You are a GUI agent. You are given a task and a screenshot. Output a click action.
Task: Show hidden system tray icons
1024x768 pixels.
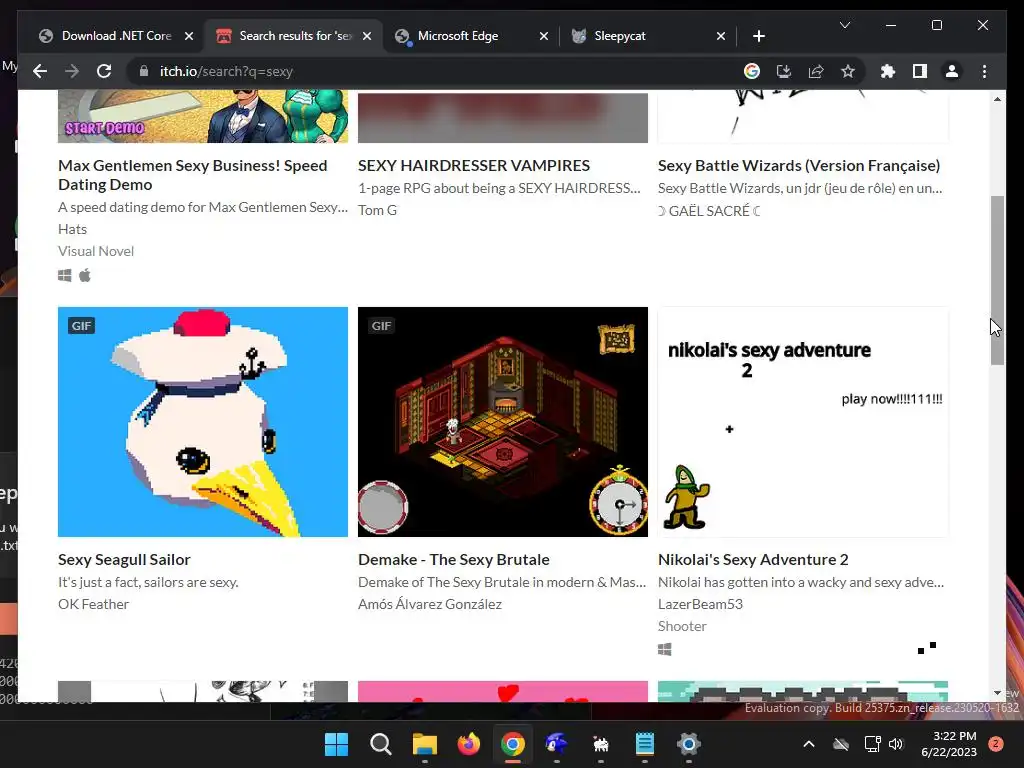pos(808,744)
